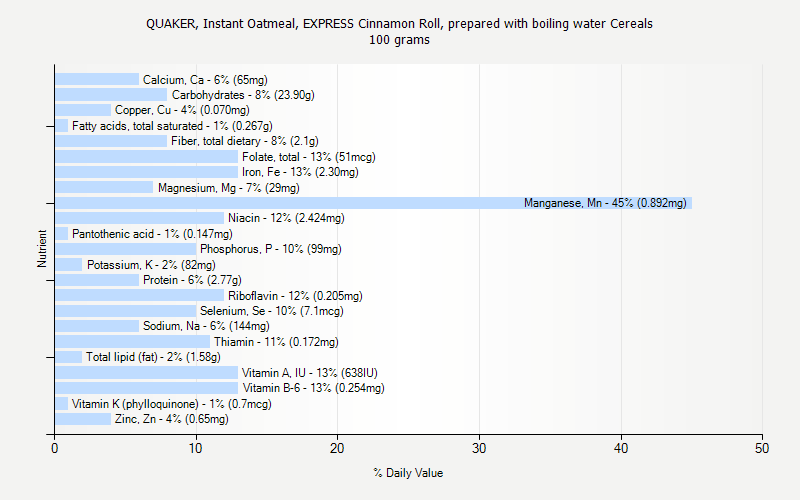Click the Magnesium, Mg - 7% label
The height and width of the screenshot is (500, 800).
point(229,188)
